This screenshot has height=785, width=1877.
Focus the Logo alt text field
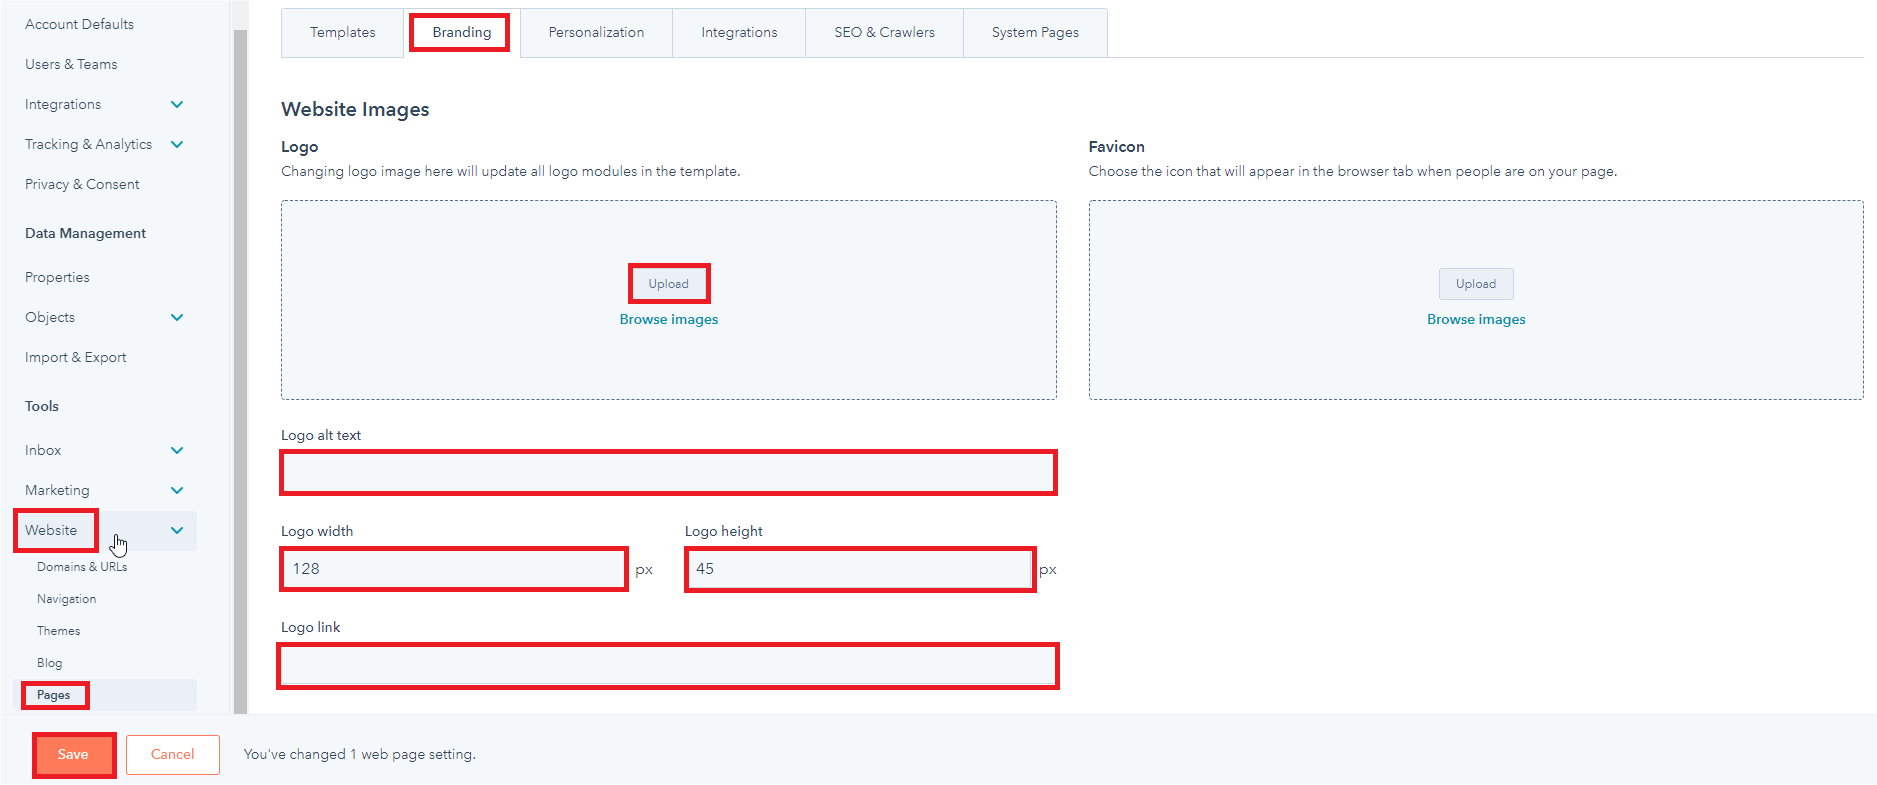(x=668, y=473)
